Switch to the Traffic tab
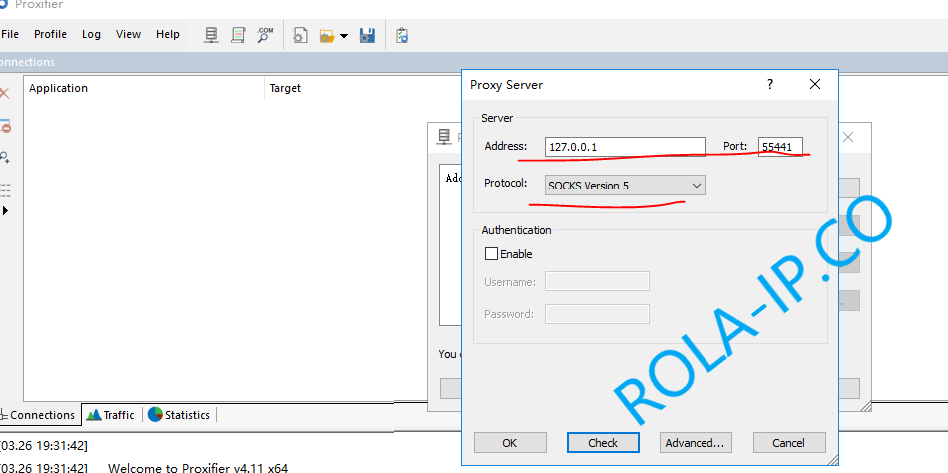The width and height of the screenshot is (948, 473). point(111,415)
